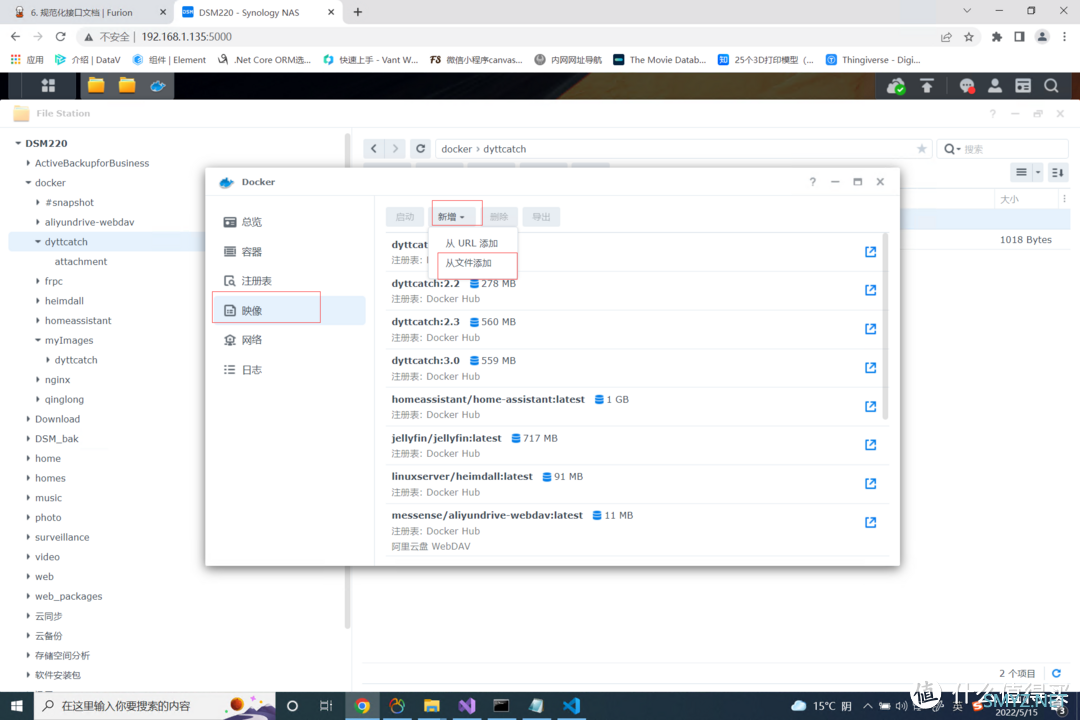Expand the homeassistant folder arrow
Image resolution: width=1080 pixels, height=720 pixels.
coord(38,320)
